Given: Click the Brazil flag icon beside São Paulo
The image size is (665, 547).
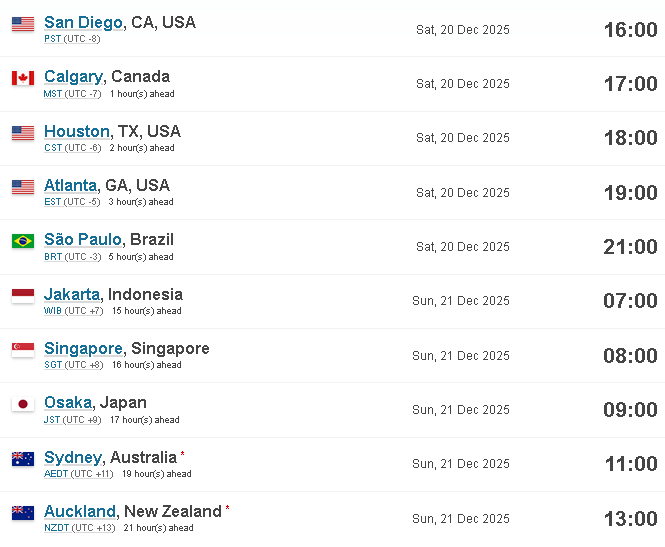Looking at the screenshot, I should pos(23,241).
